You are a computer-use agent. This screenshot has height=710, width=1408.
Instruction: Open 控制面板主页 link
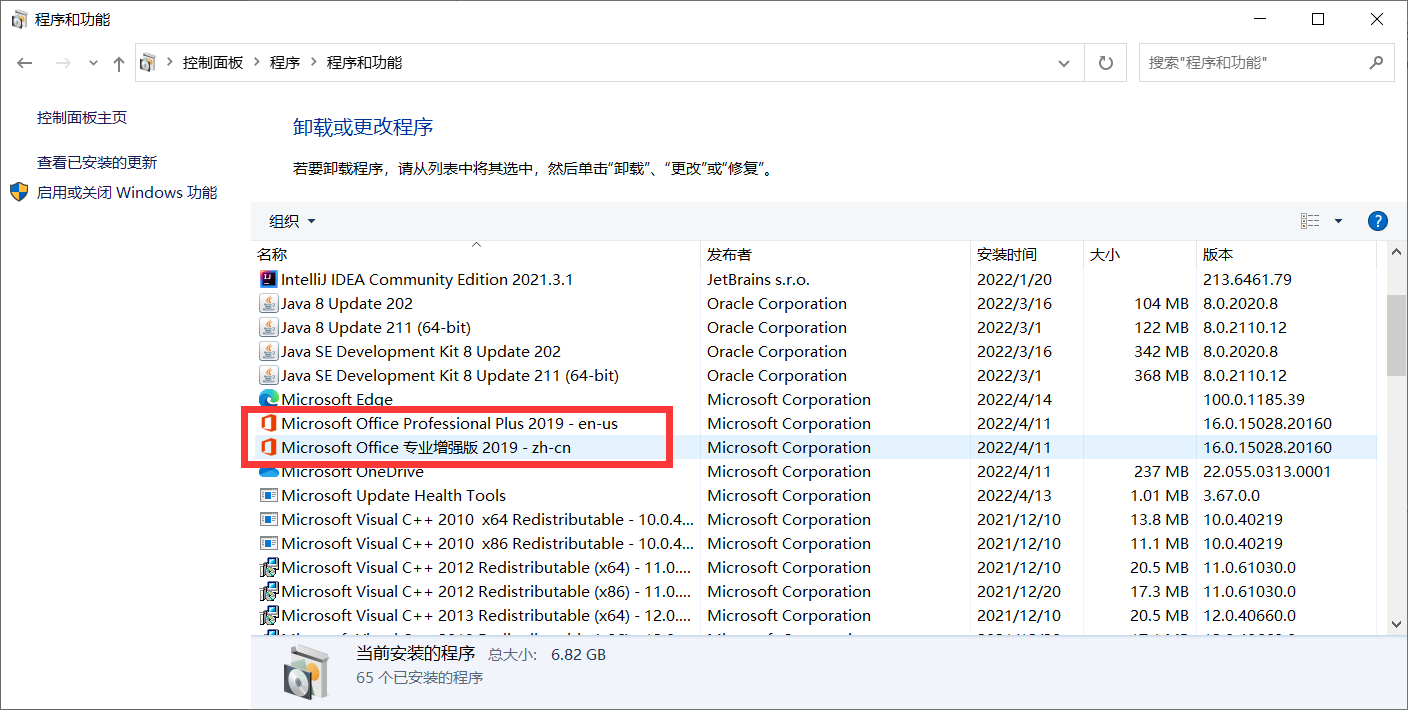click(82, 118)
